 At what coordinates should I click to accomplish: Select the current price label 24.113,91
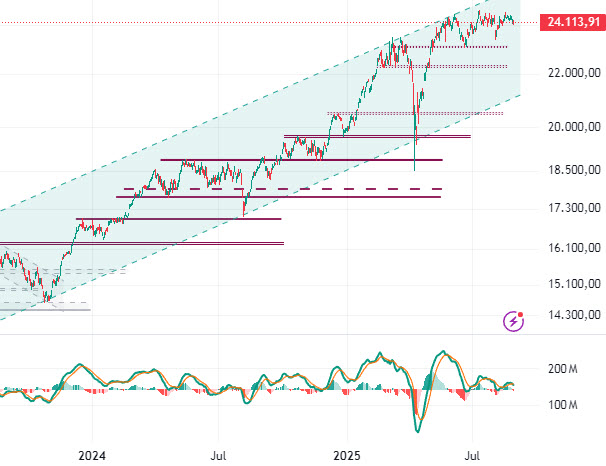point(568,22)
